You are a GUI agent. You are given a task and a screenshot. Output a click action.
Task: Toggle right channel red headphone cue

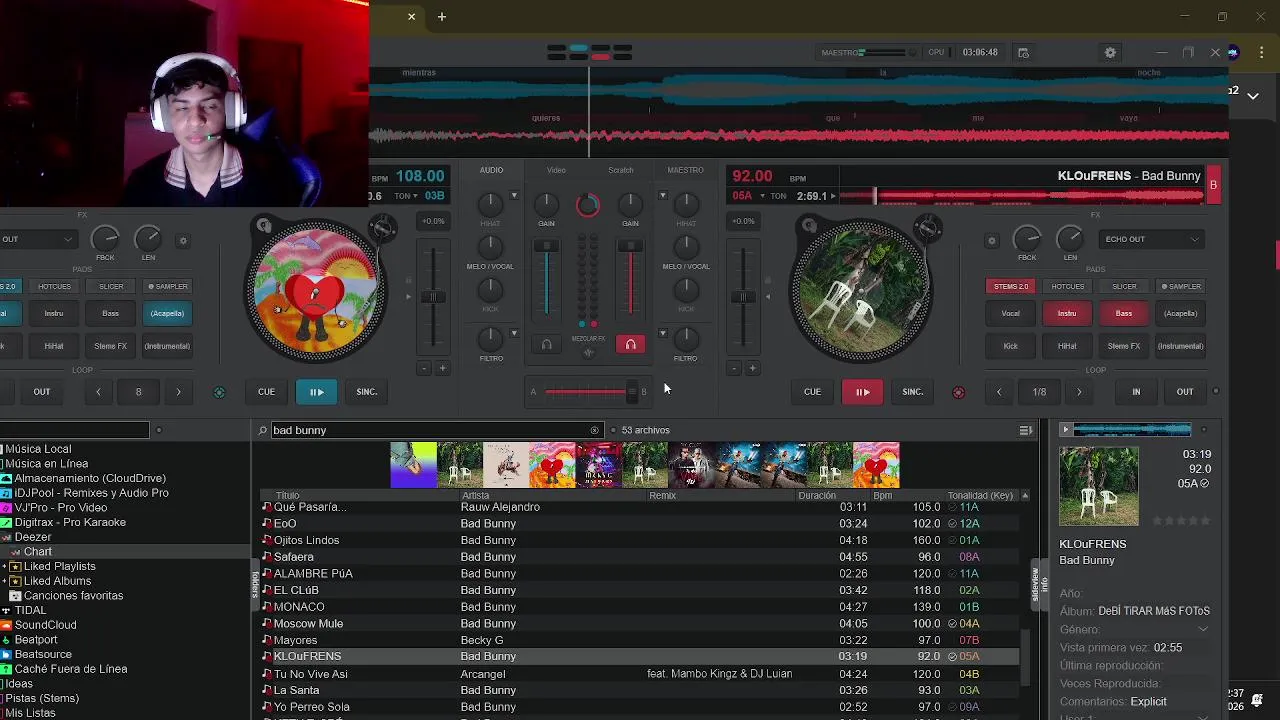coord(630,345)
